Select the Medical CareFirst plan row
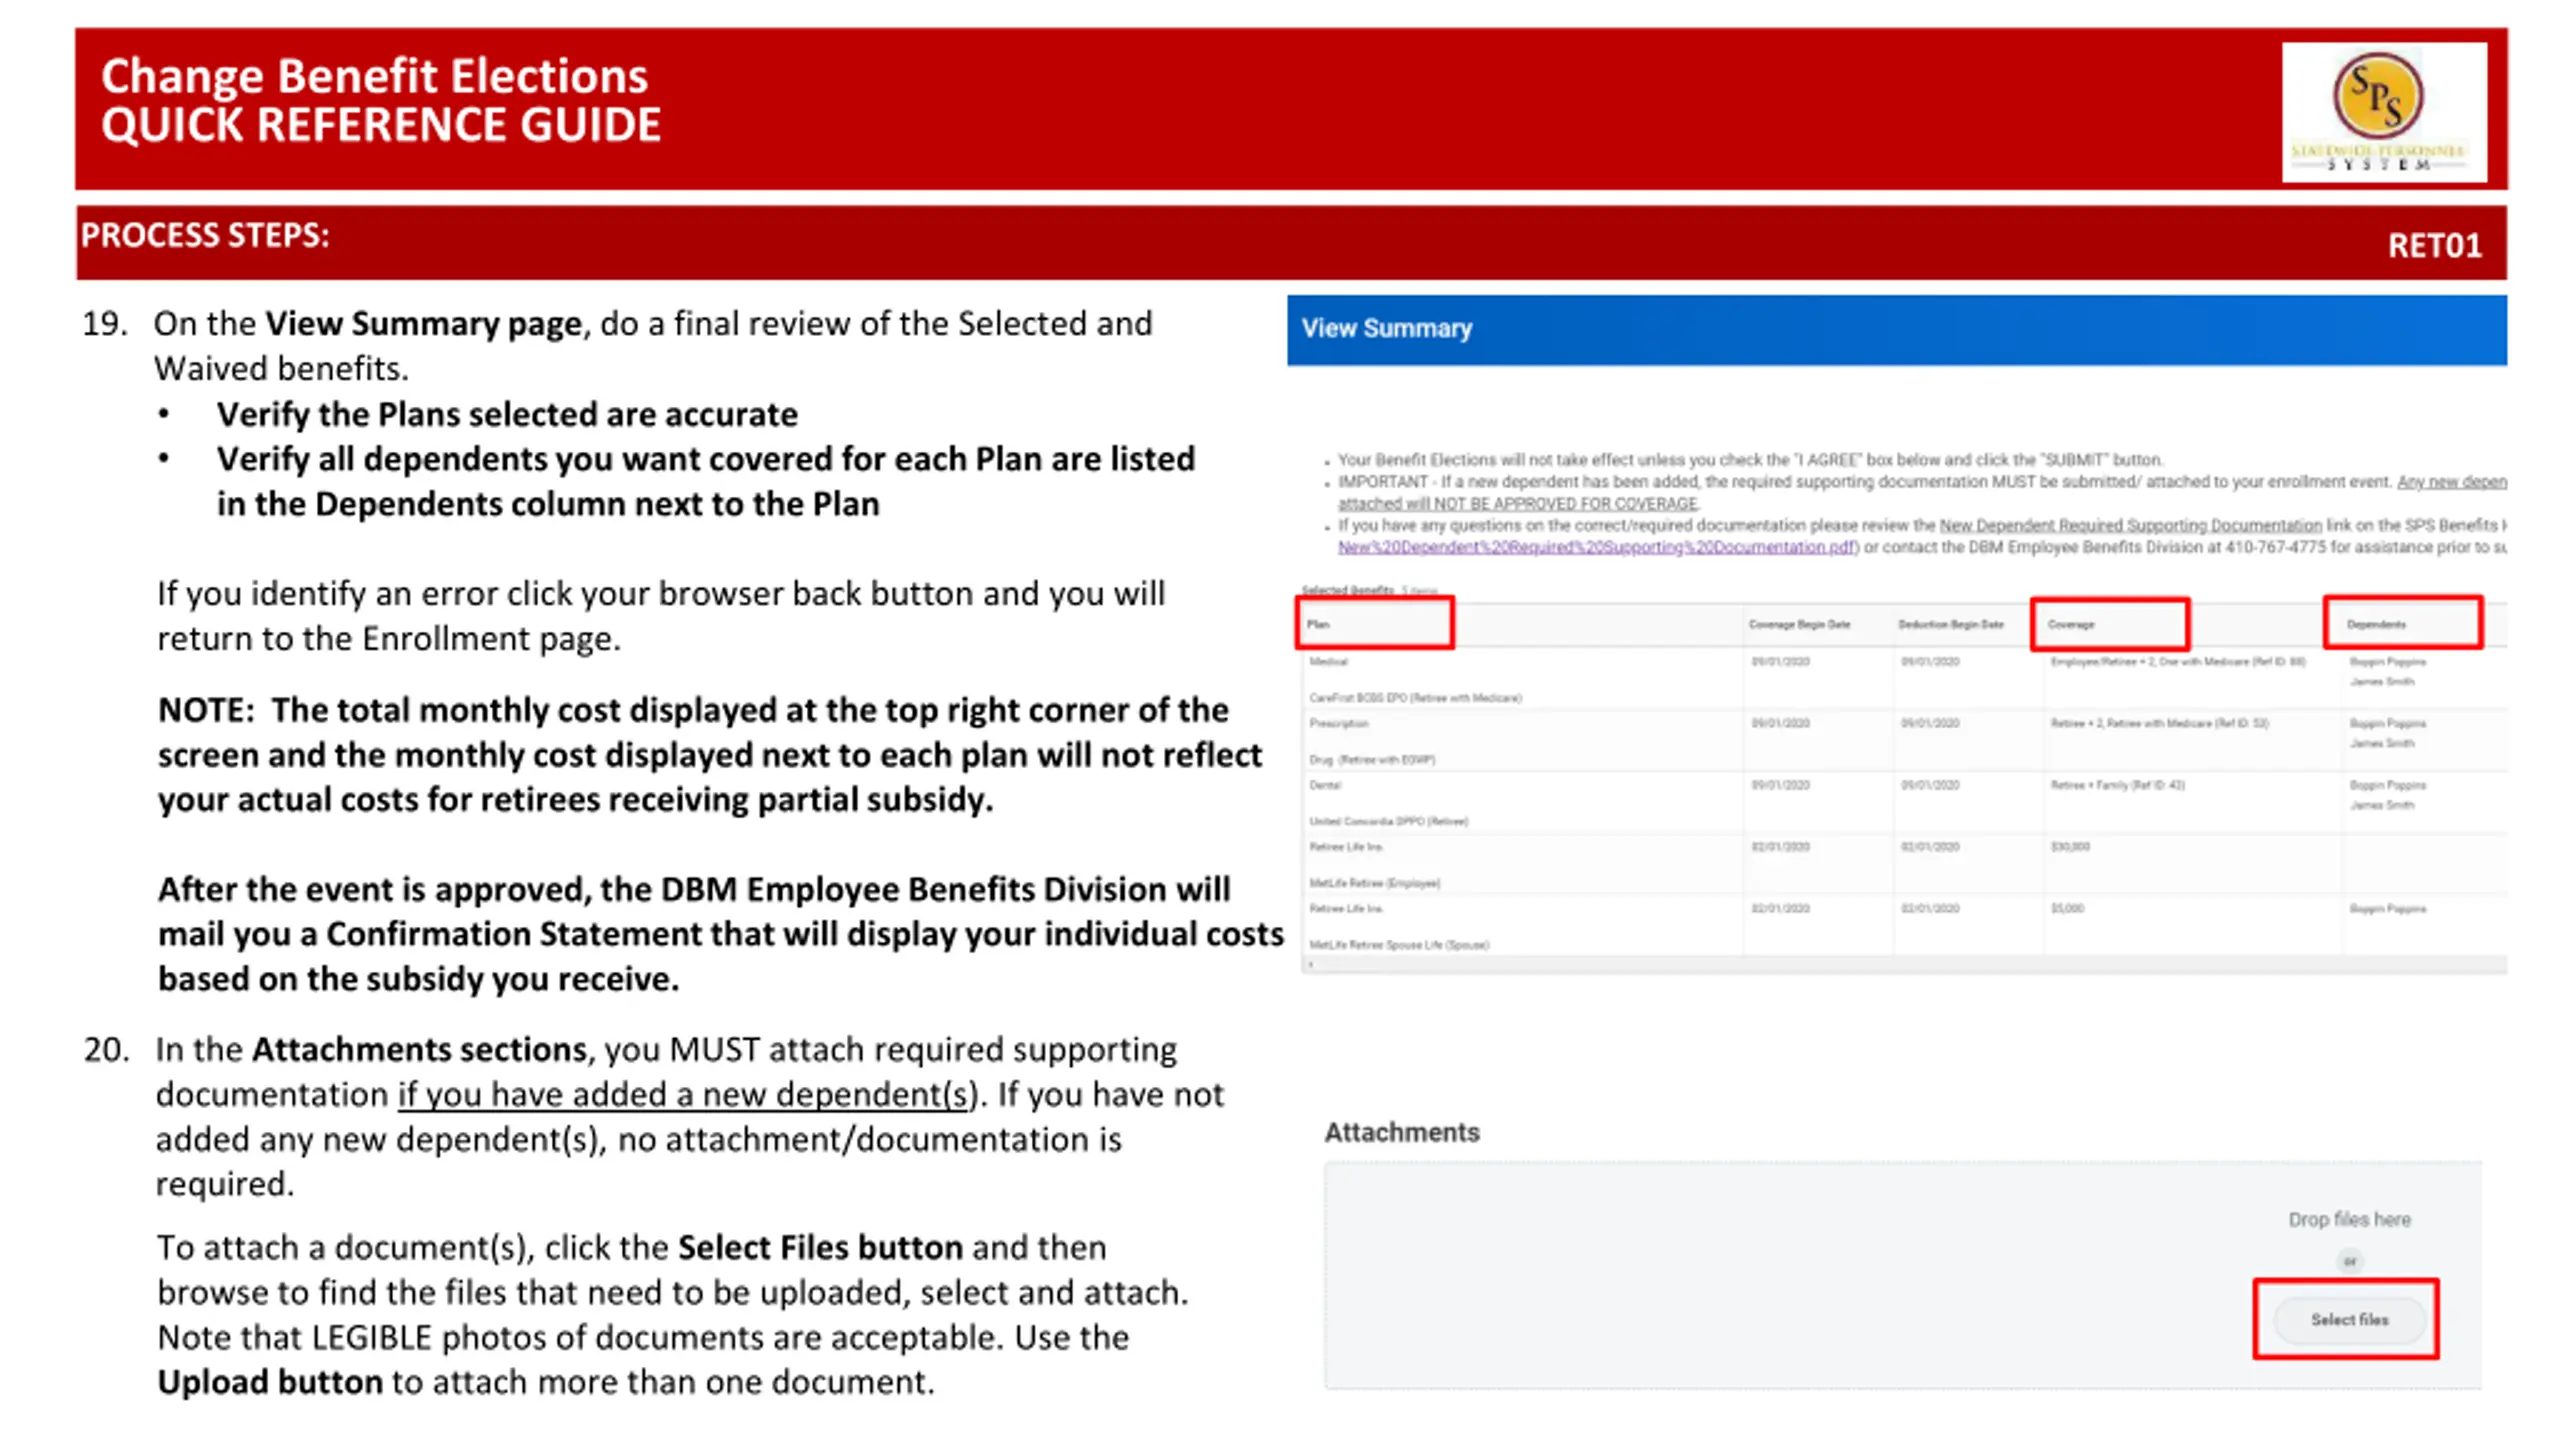This screenshot has height=1440, width=2560. click(x=1904, y=679)
